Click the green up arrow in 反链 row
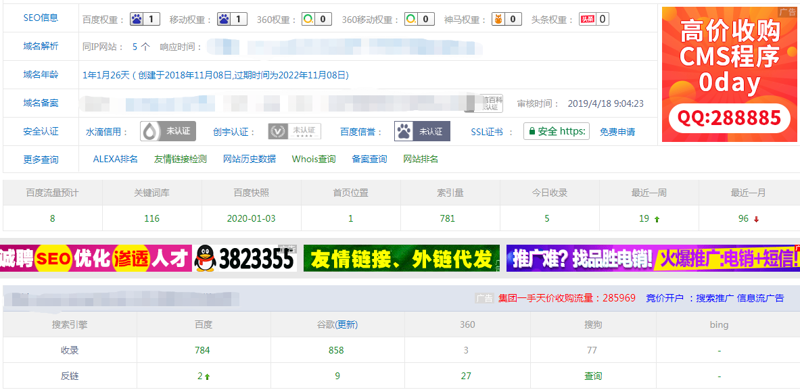 [x=207, y=377]
